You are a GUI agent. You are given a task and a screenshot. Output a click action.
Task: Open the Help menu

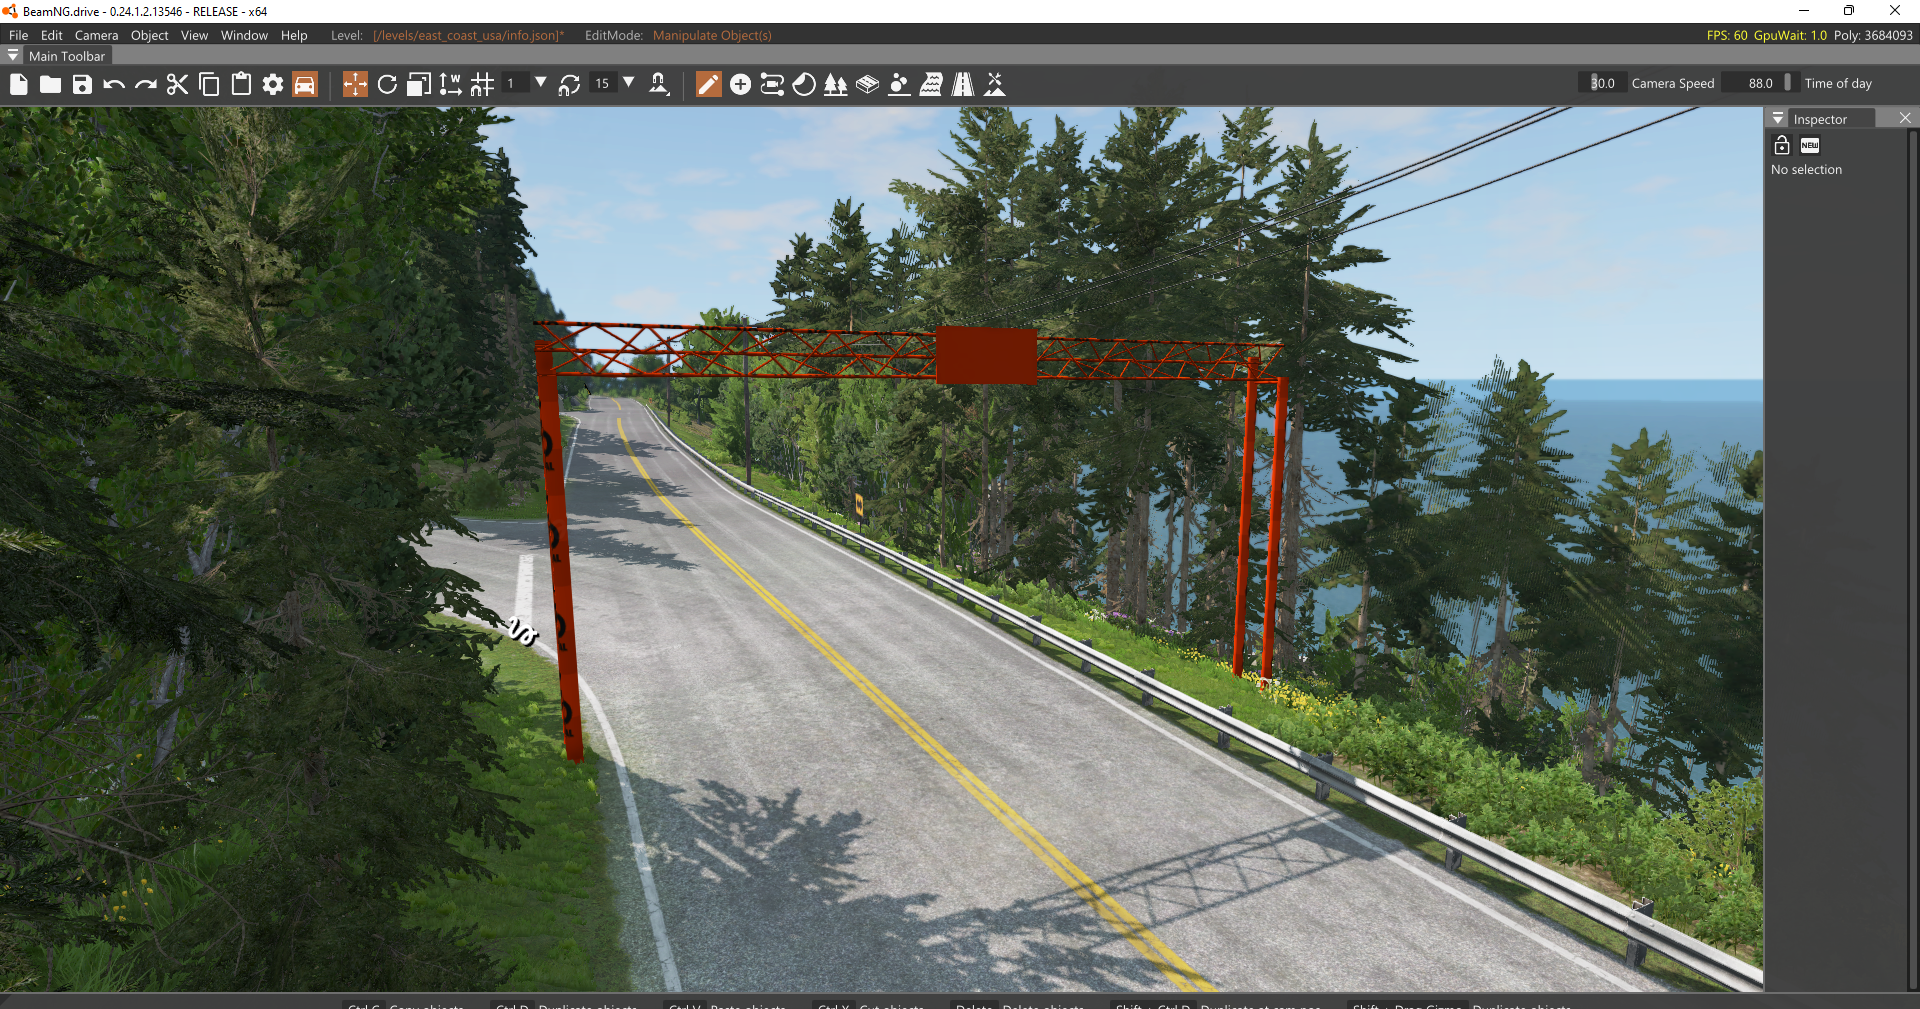click(x=294, y=35)
